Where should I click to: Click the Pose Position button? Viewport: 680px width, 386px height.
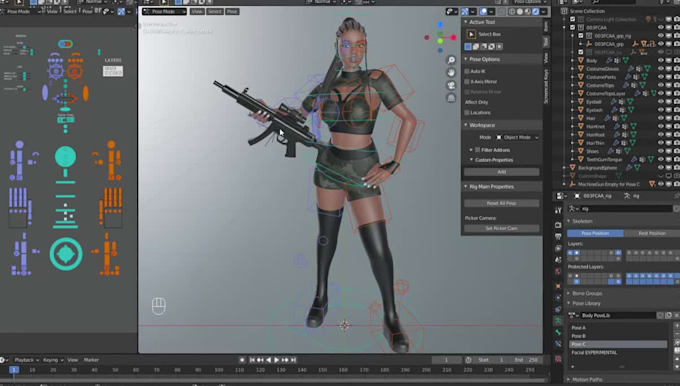[x=595, y=233]
